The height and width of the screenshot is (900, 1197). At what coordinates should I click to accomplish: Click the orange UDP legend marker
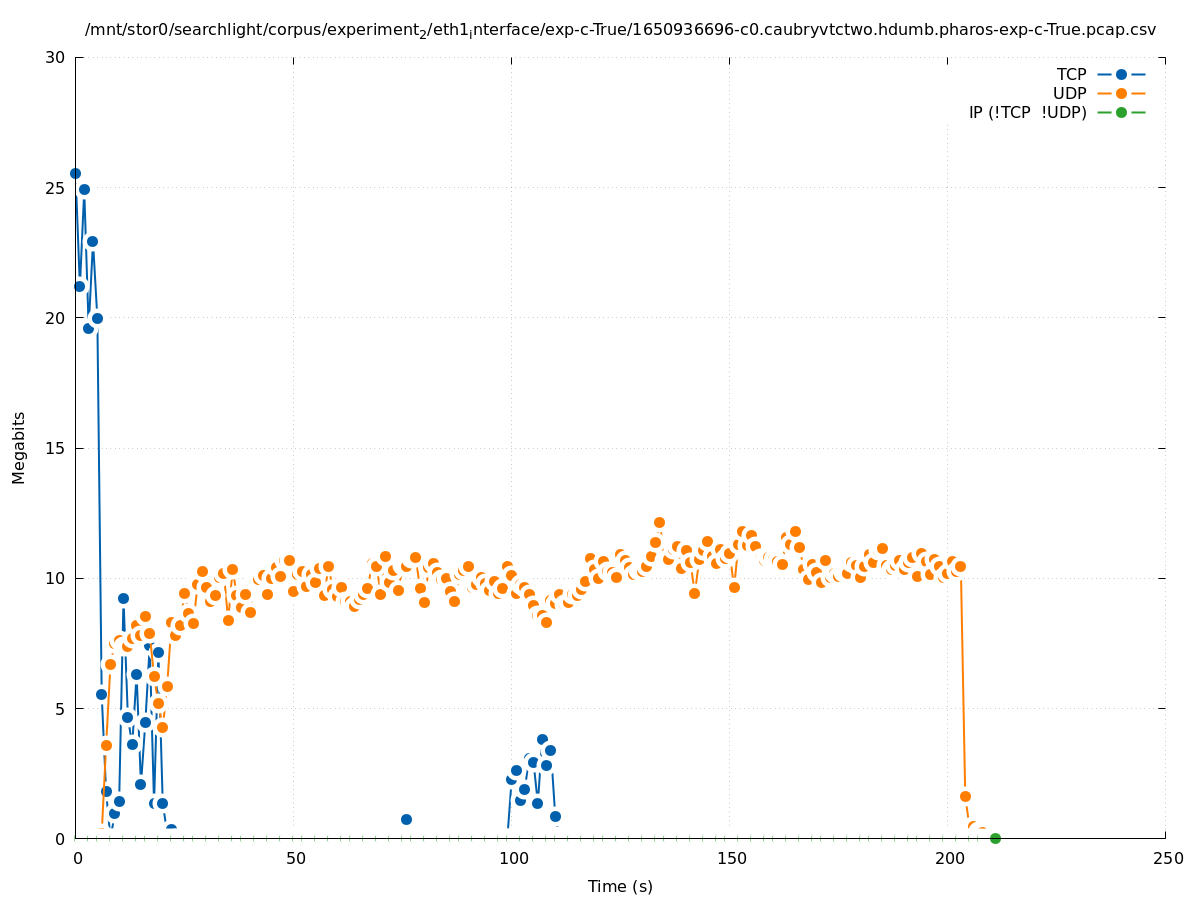click(x=1121, y=93)
